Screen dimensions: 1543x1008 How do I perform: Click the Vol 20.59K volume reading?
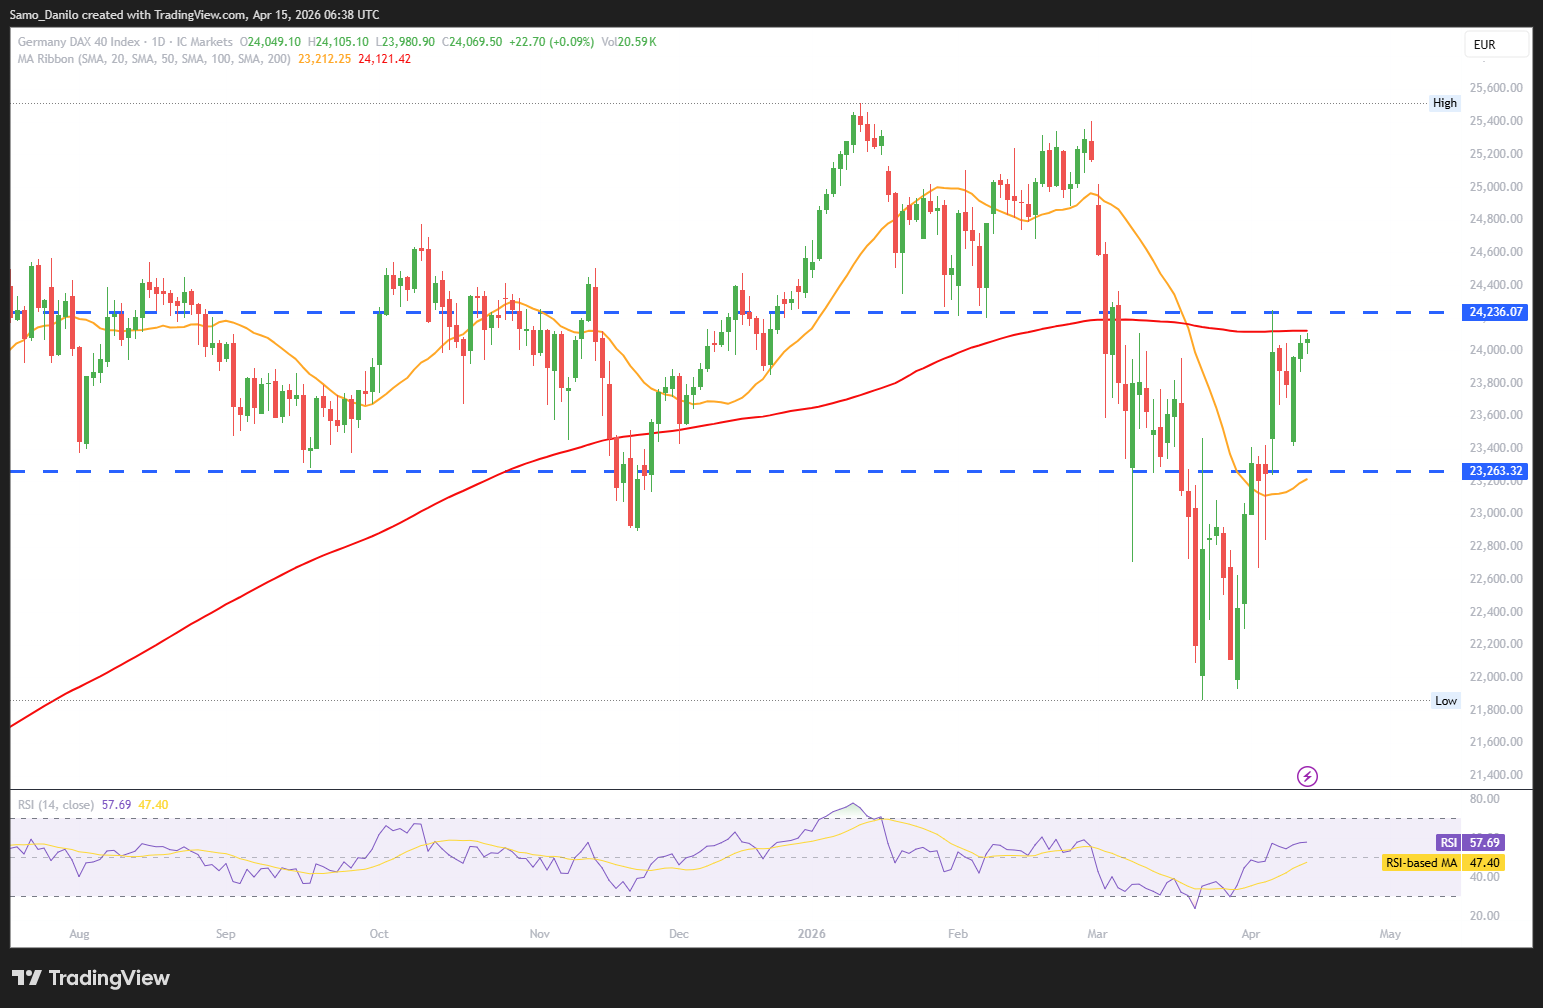pyautogui.click(x=628, y=42)
